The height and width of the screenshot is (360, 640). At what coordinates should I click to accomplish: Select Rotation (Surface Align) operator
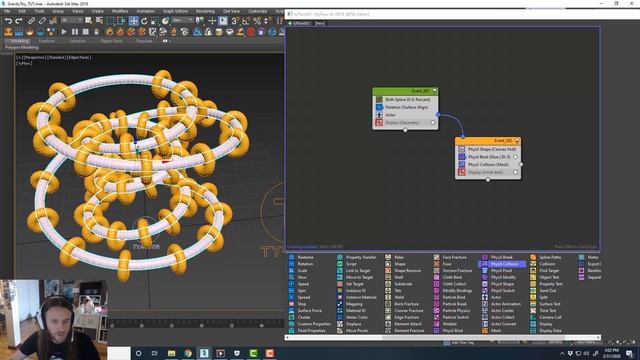(405, 107)
